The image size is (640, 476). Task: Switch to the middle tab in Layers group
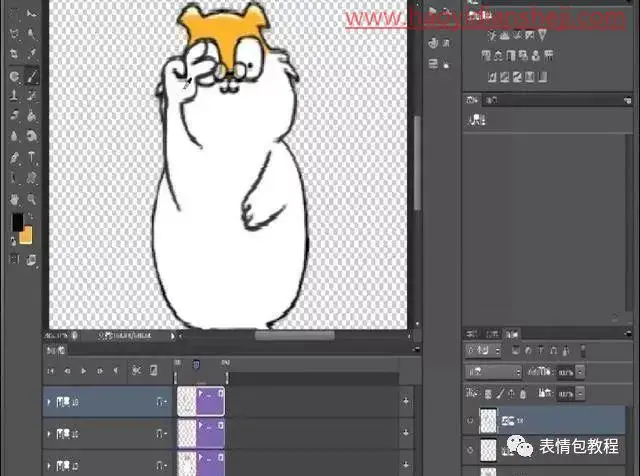pyautogui.click(x=492, y=334)
